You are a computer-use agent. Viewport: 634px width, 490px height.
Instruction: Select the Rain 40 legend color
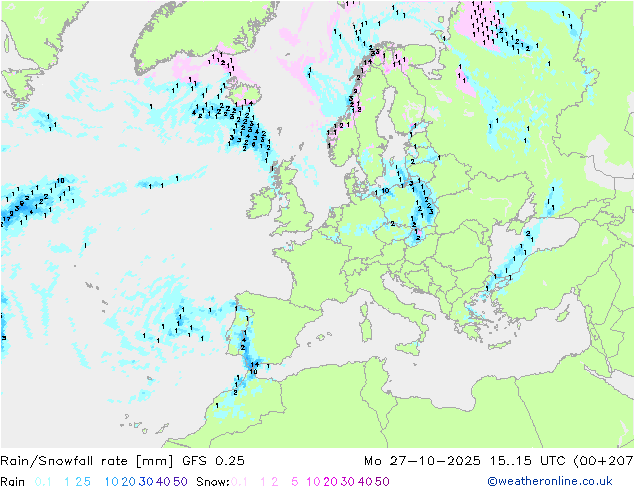pyautogui.click(x=163, y=482)
